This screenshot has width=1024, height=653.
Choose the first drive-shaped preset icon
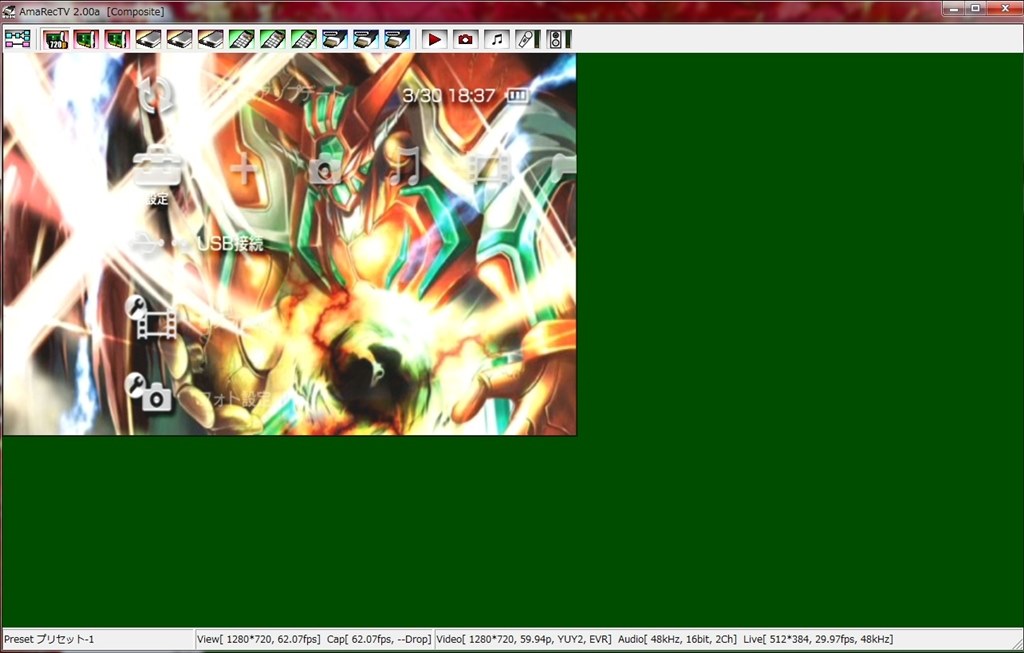(x=148, y=39)
